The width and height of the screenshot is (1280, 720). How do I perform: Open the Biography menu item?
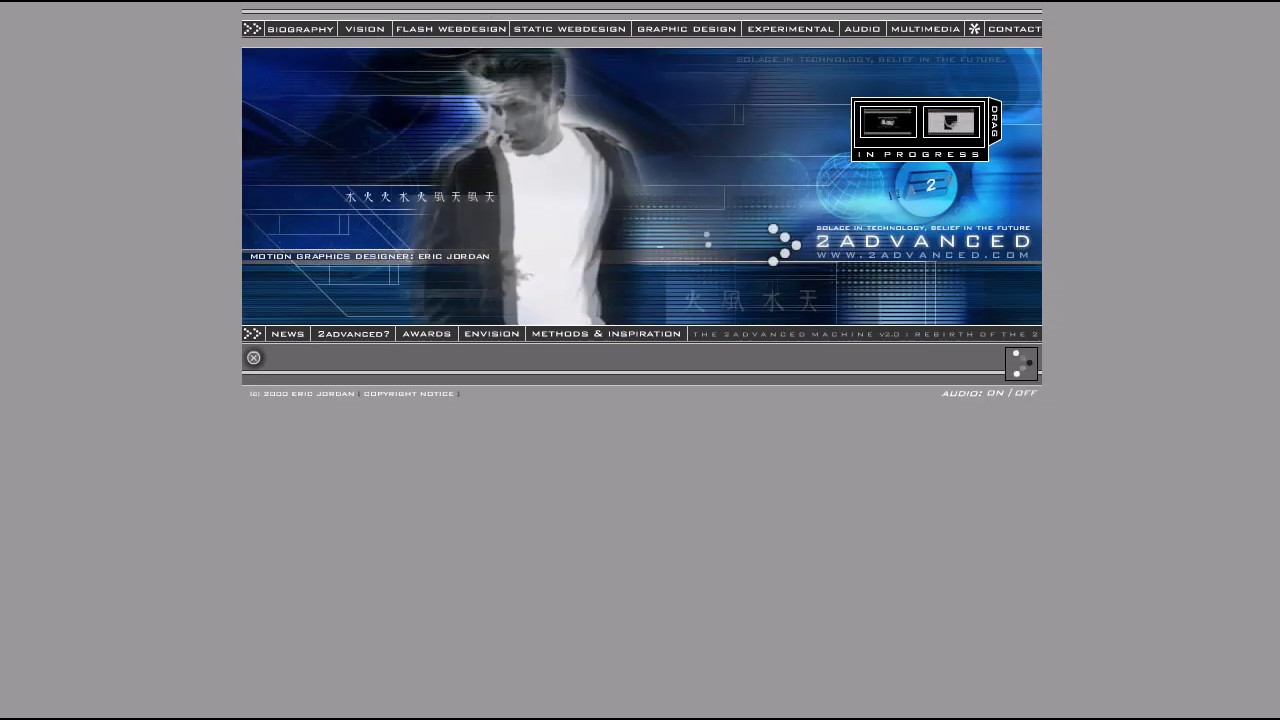pos(300,29)
